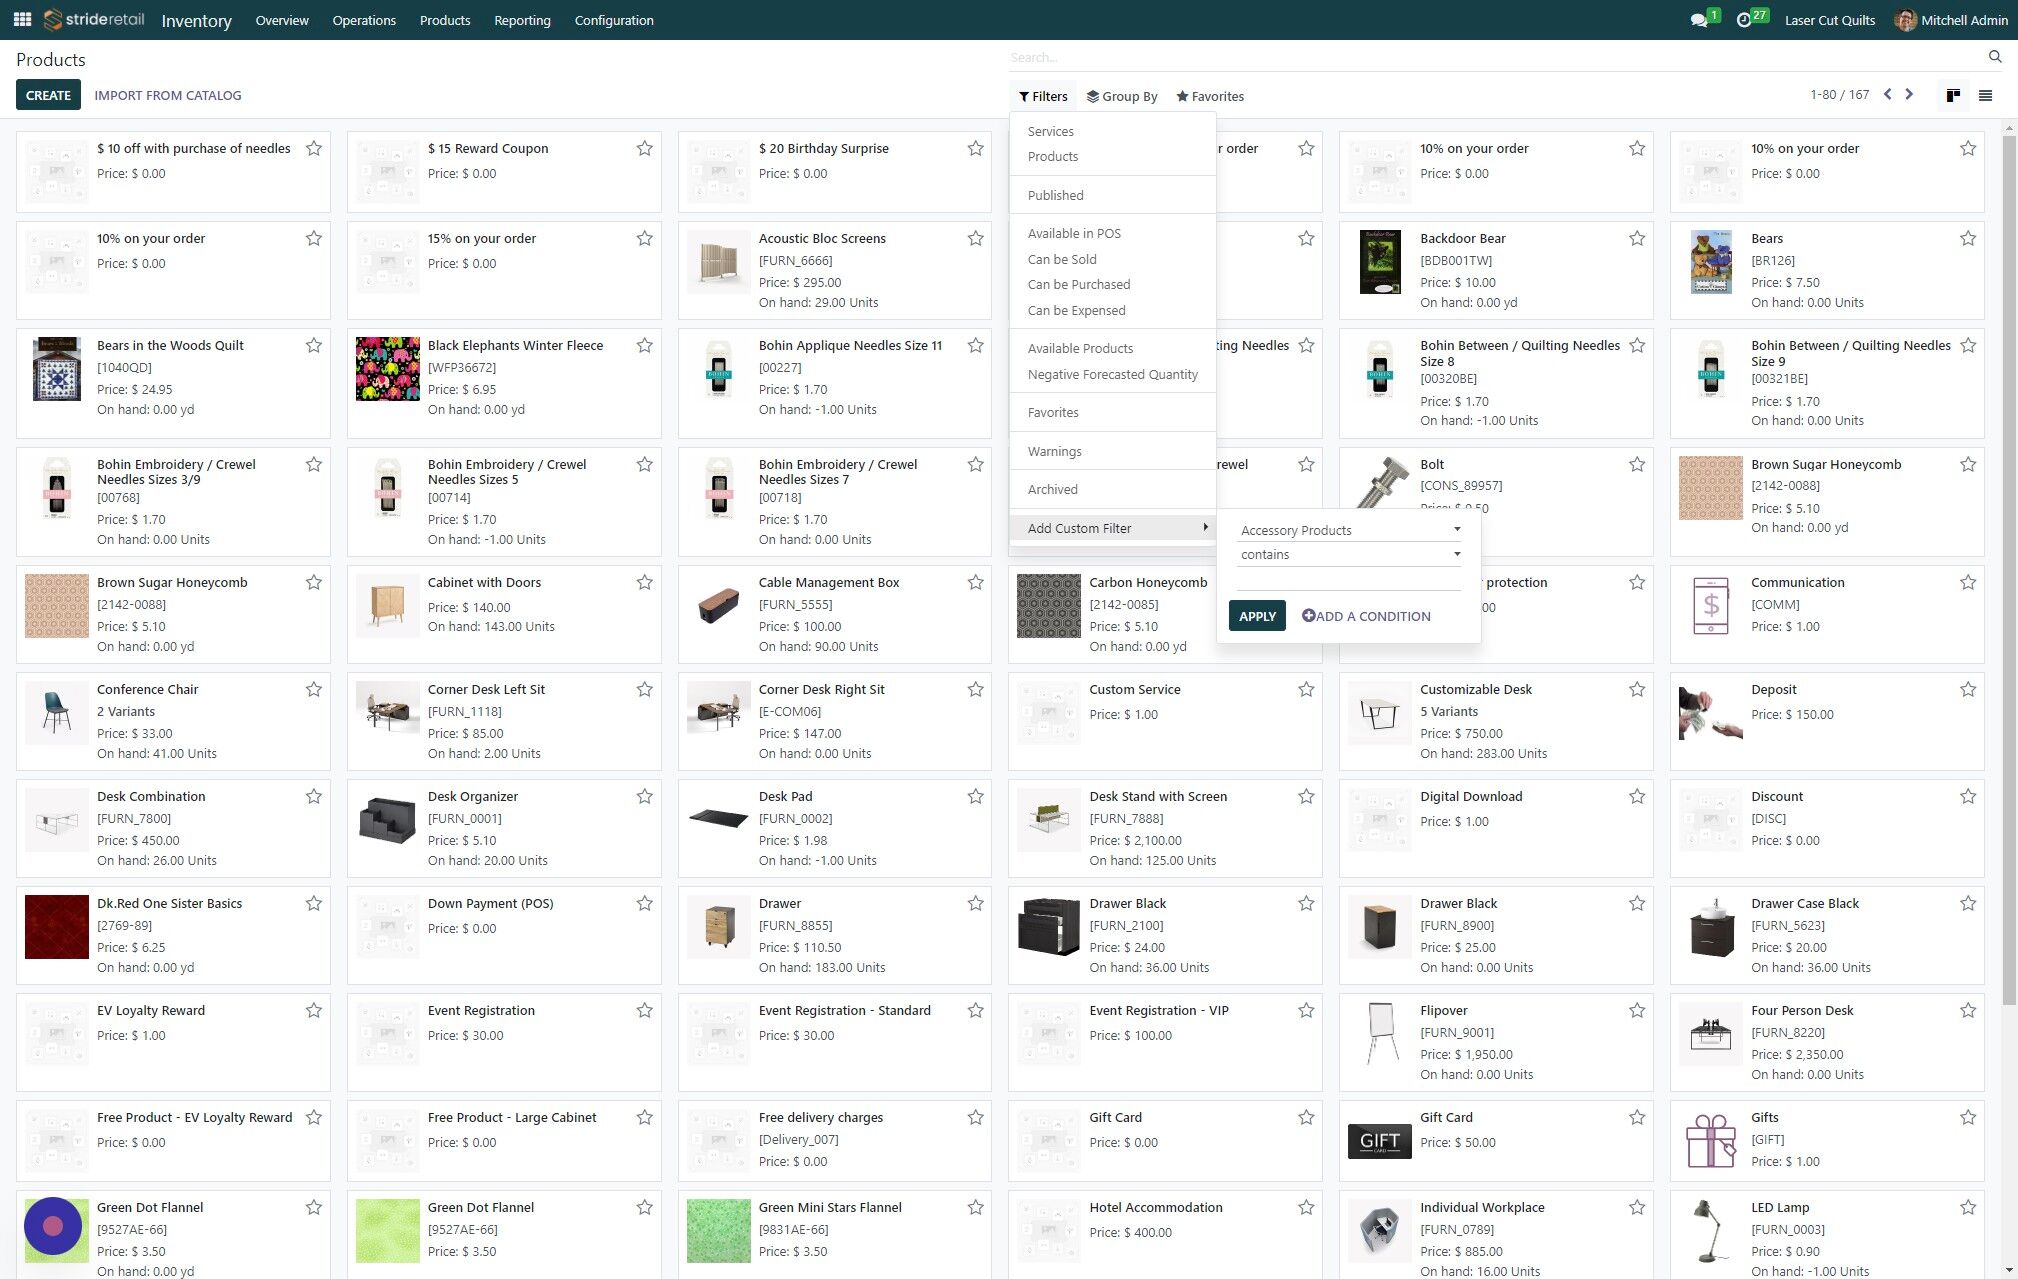The image size is (2018, 1279).
Task: Open the Gifts present box thumbnail
Action: pyautogui.click(x=1711, y=1141)
